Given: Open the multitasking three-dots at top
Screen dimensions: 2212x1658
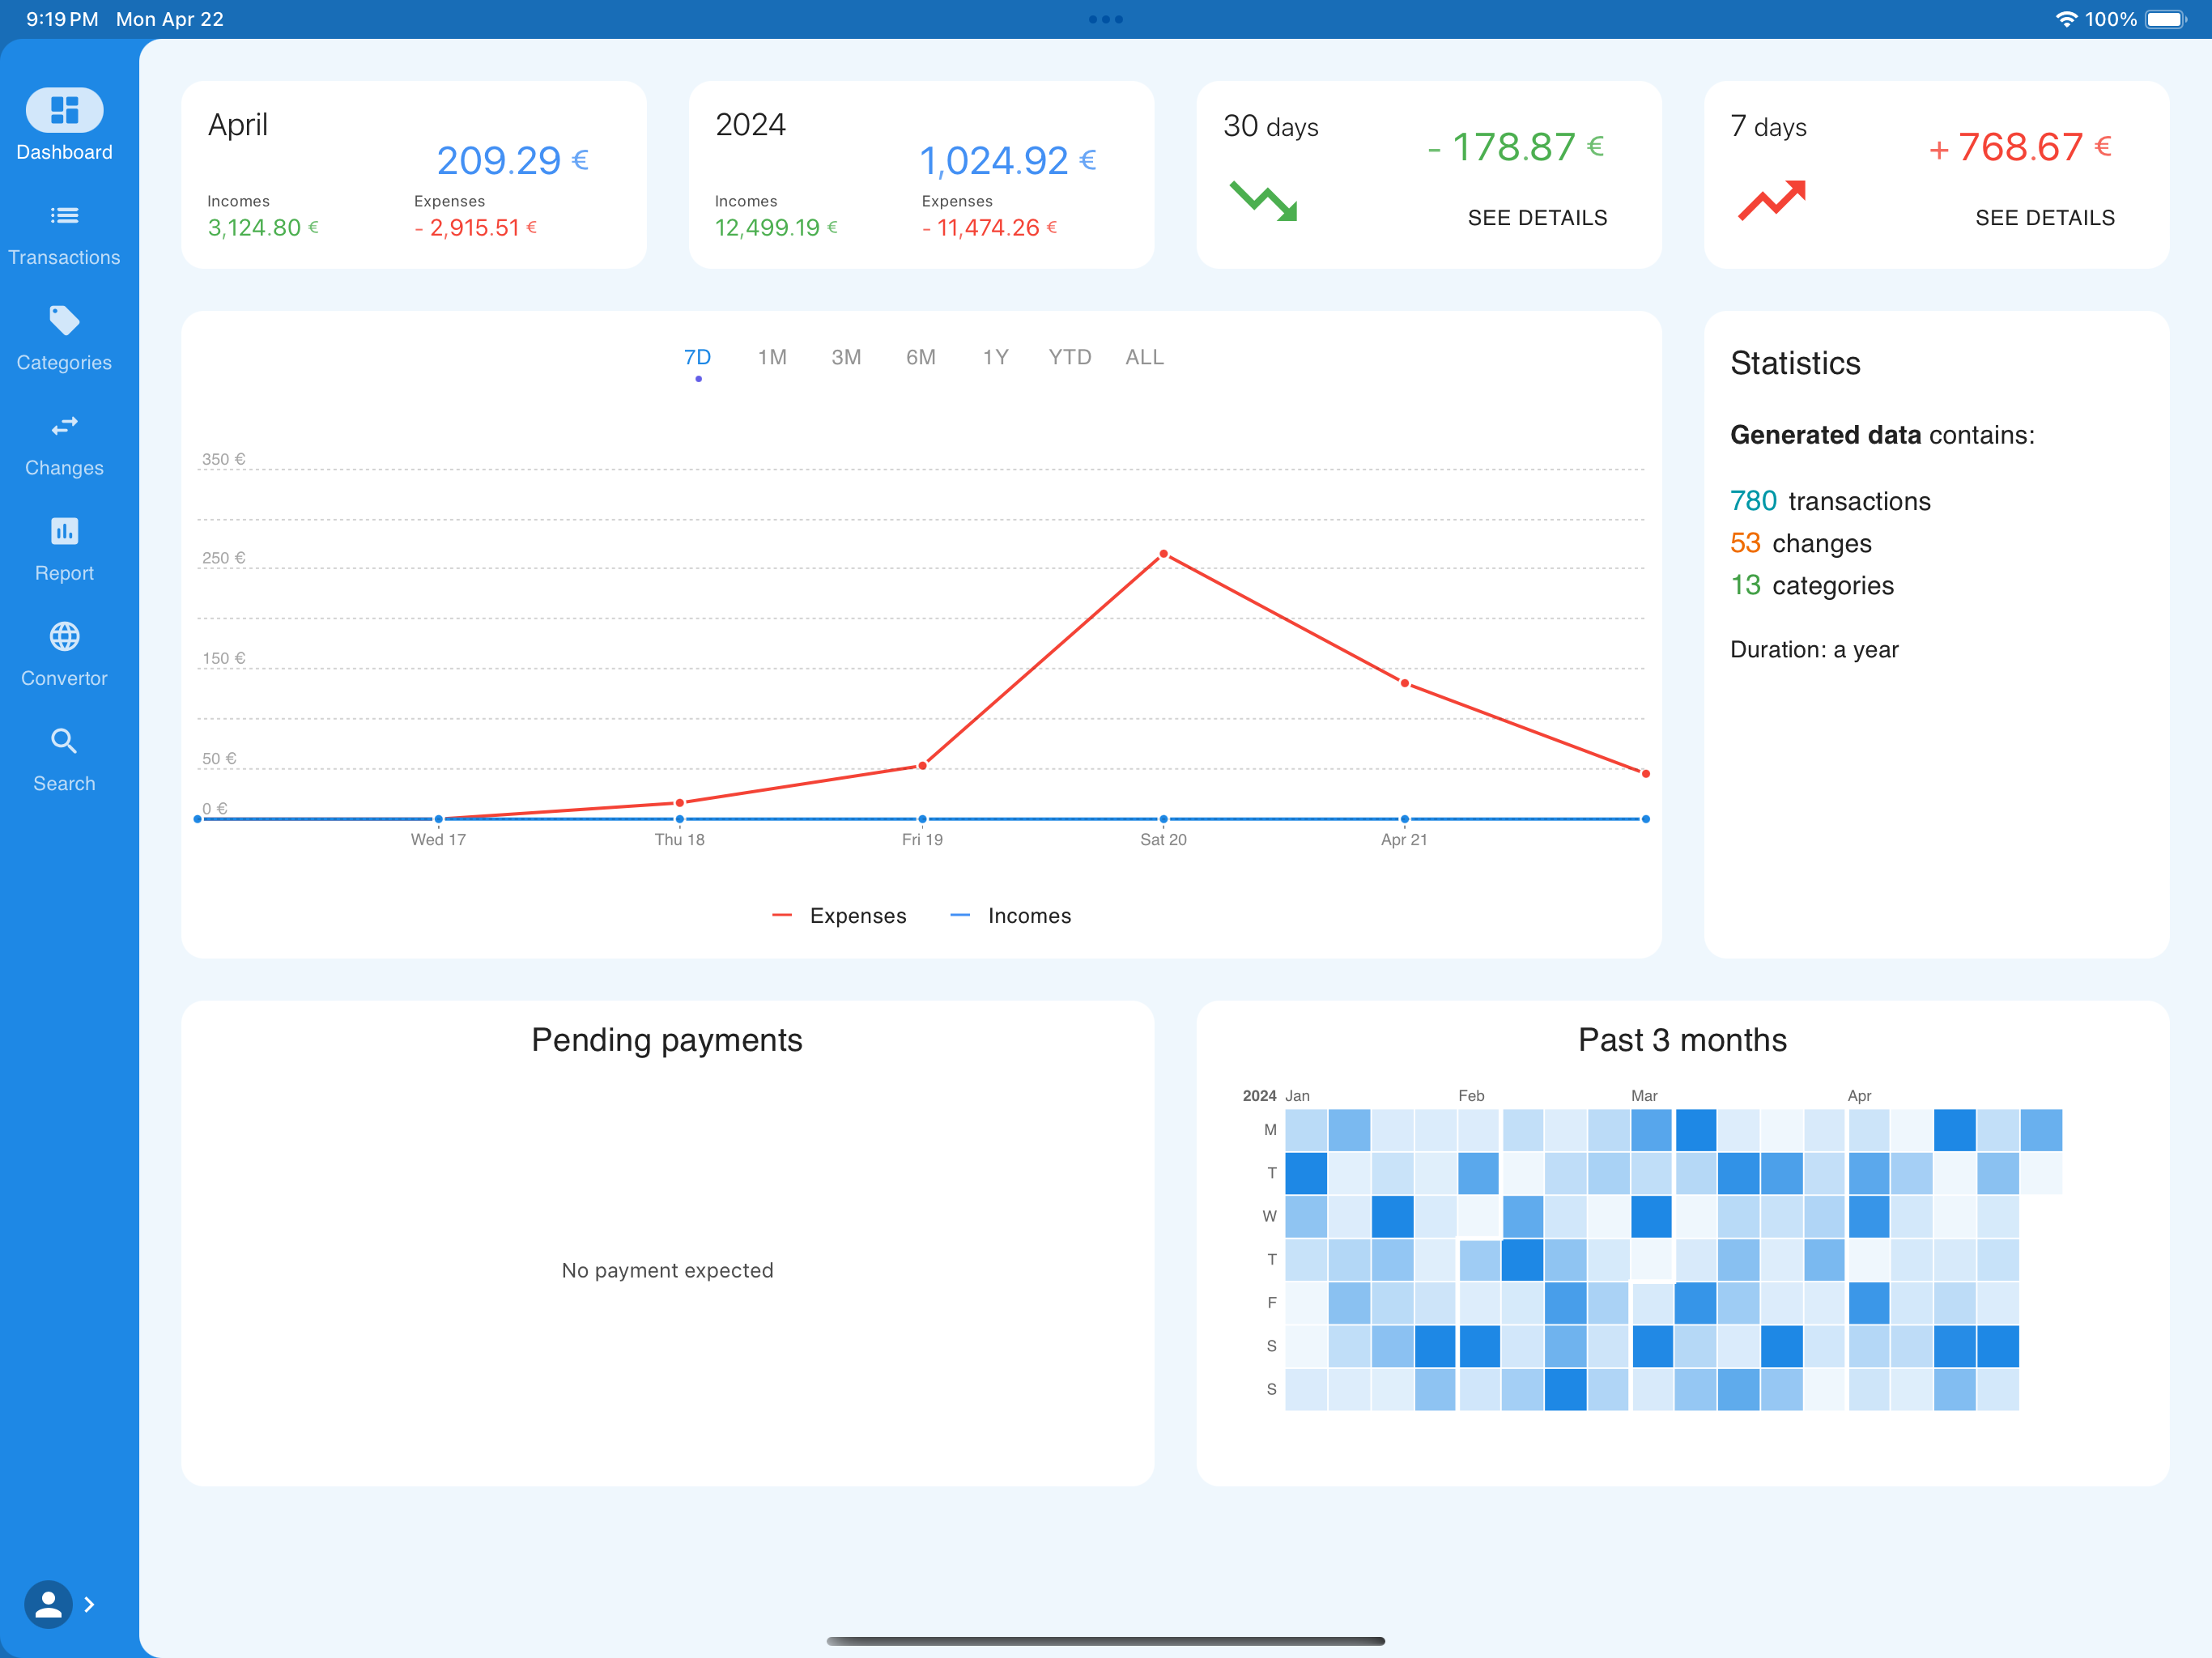Looking at the screenshot, I should click(x=1106, y=19).
